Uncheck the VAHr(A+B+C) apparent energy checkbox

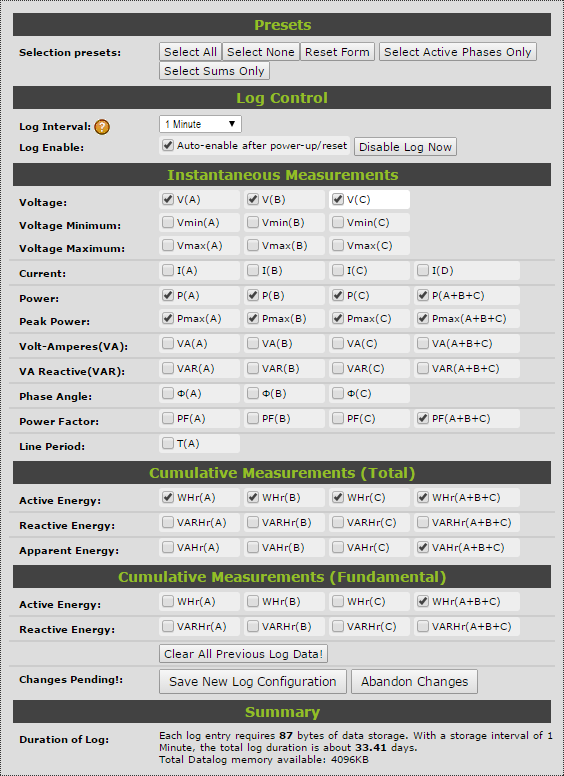coord(423,547)
